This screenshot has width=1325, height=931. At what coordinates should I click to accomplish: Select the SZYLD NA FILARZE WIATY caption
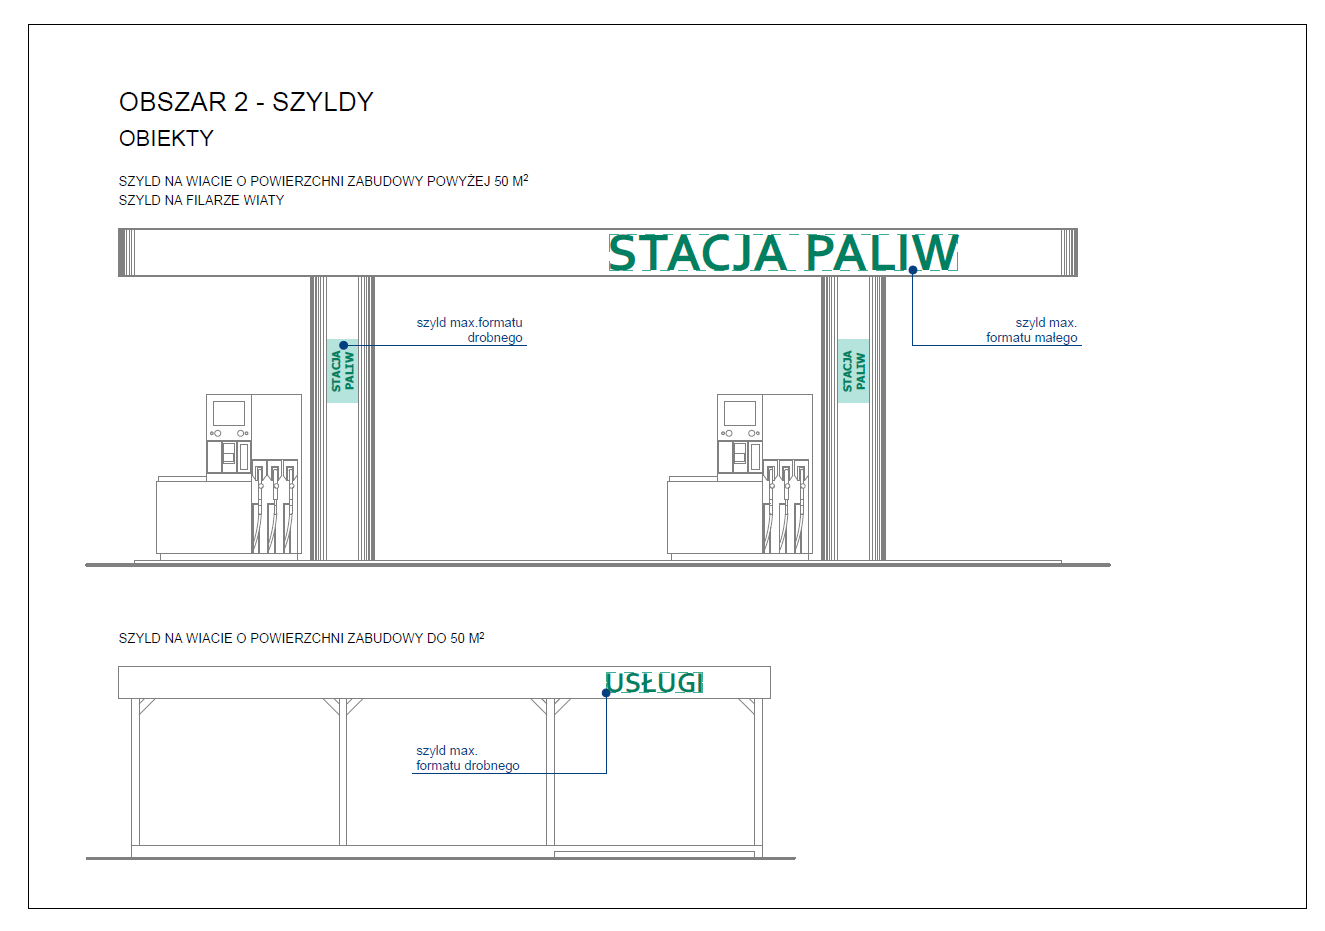[201, 200]
